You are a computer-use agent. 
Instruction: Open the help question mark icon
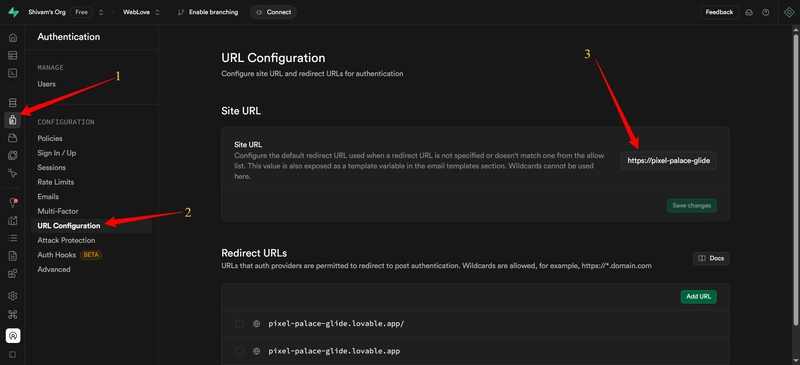765,12
